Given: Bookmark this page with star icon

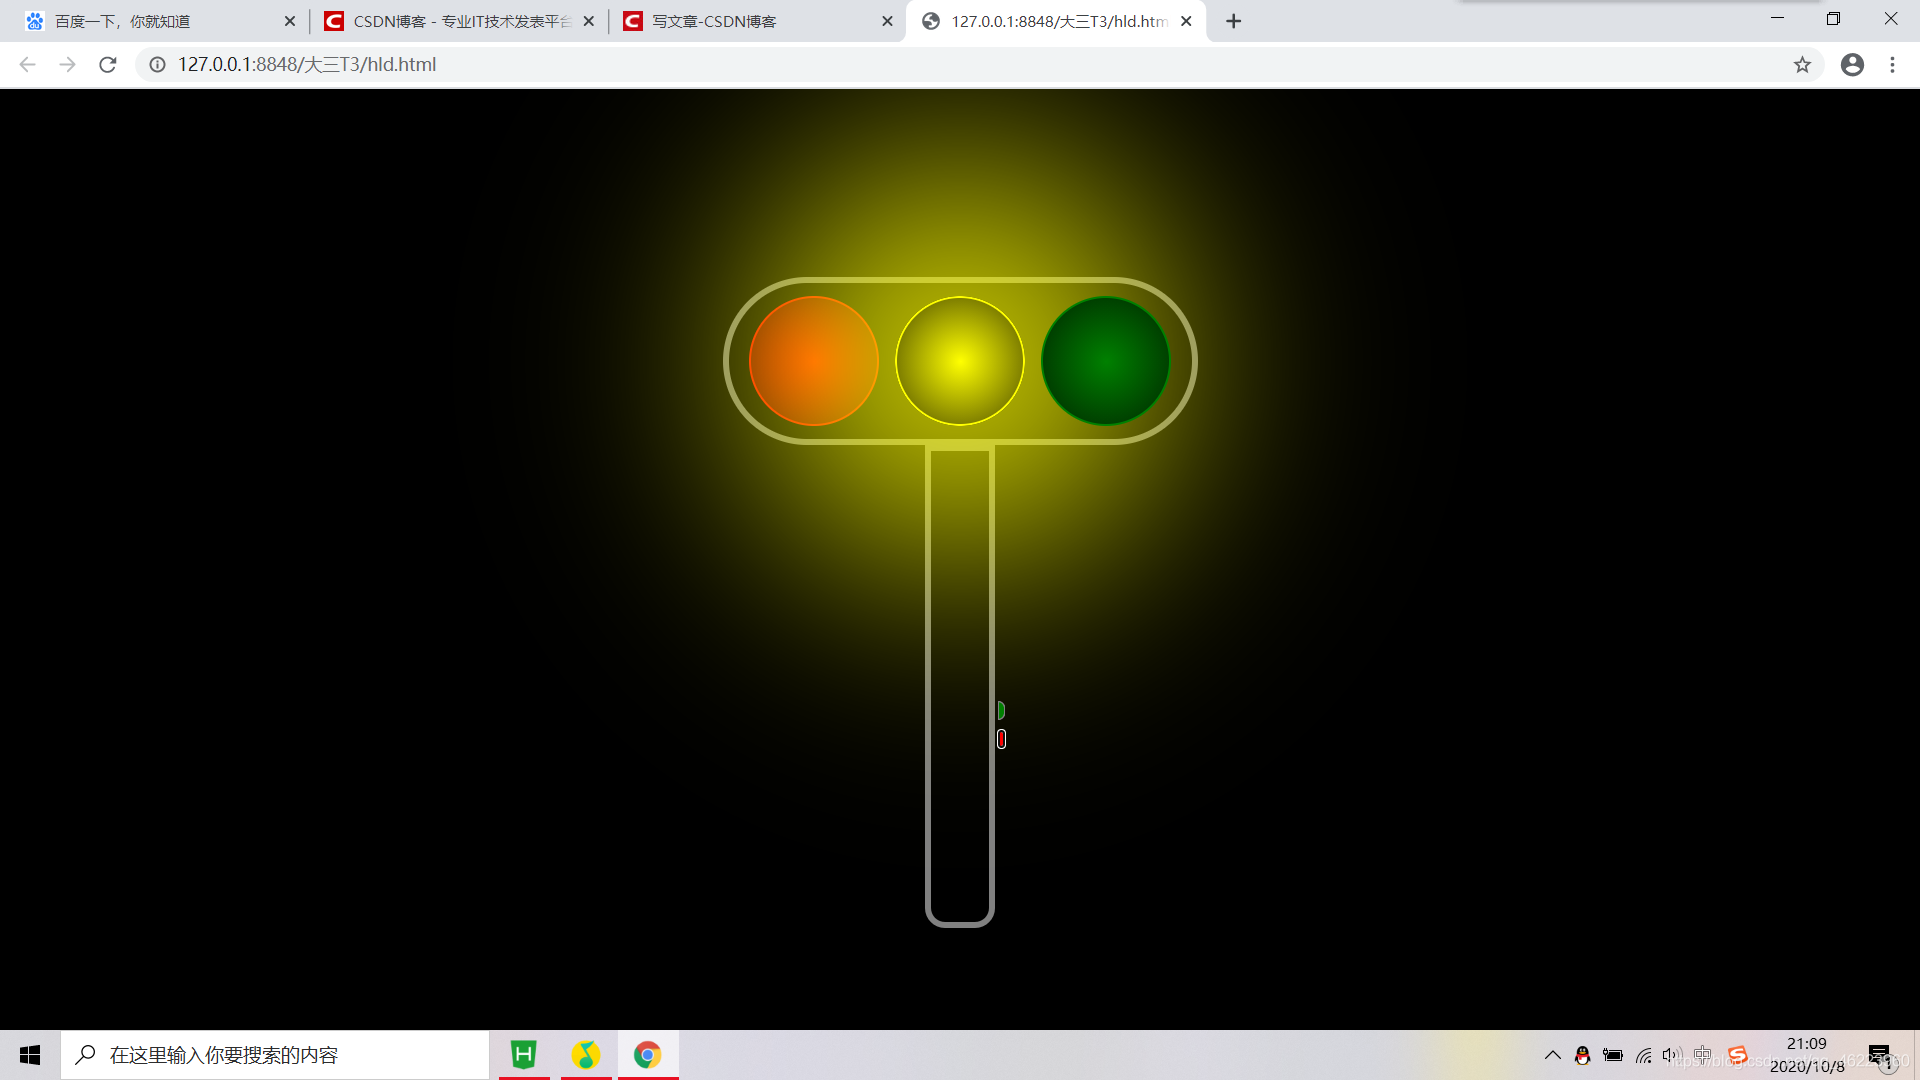Looking at the screenshot, I should (x=1802, y=65).
